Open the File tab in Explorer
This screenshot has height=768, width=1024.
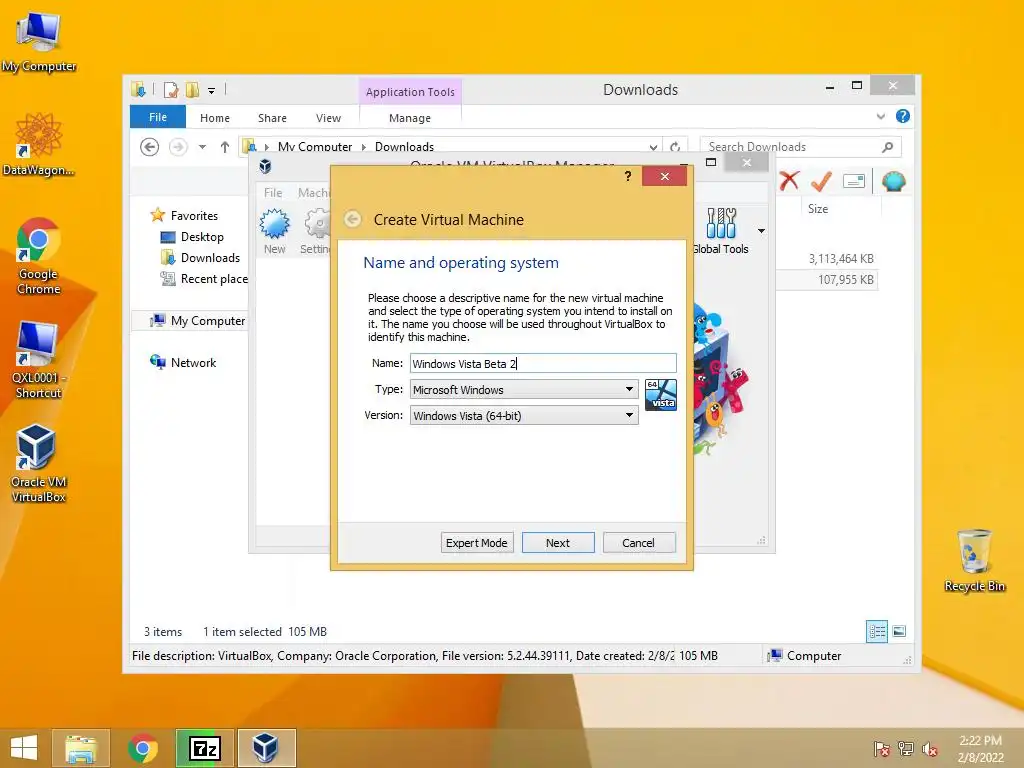coord(158,117)
